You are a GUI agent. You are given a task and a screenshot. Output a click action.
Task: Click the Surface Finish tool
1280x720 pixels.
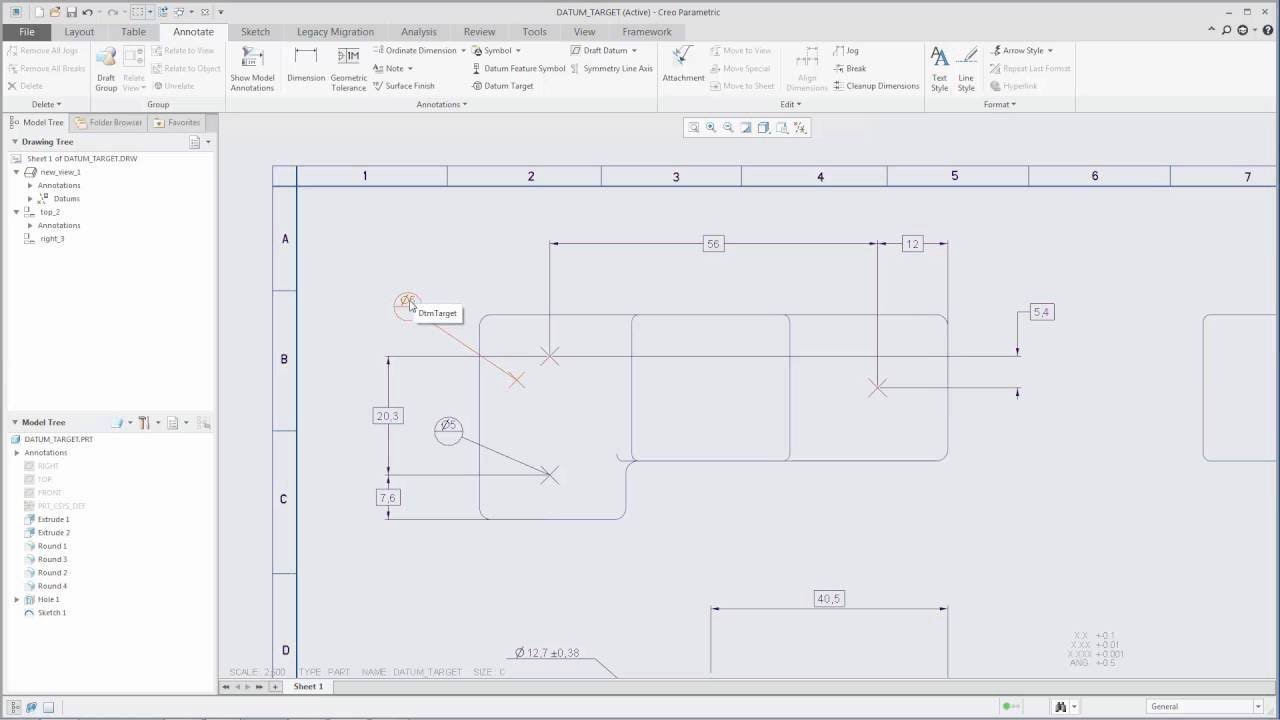(403, 86)
